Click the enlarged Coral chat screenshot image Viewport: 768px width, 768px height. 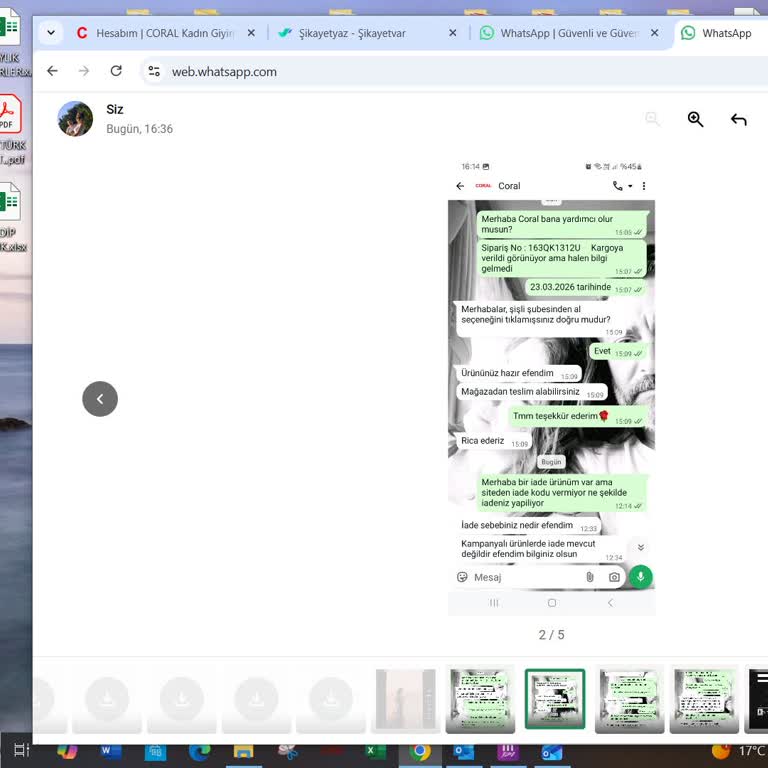(552, 386)
